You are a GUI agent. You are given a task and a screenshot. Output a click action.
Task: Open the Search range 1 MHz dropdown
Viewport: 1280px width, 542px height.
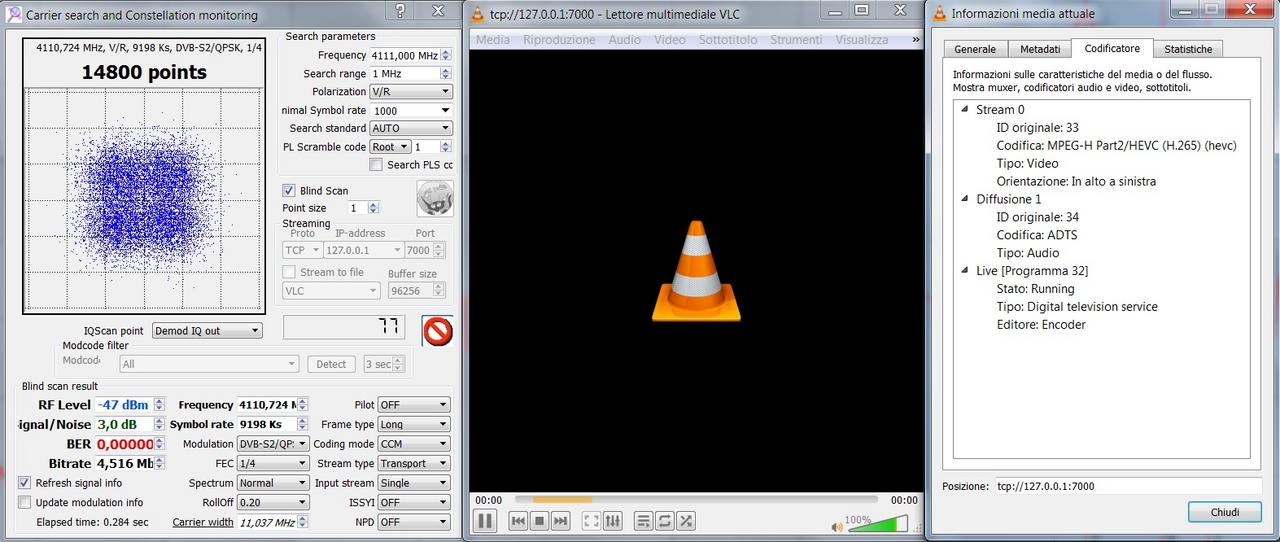pos(410,73)
